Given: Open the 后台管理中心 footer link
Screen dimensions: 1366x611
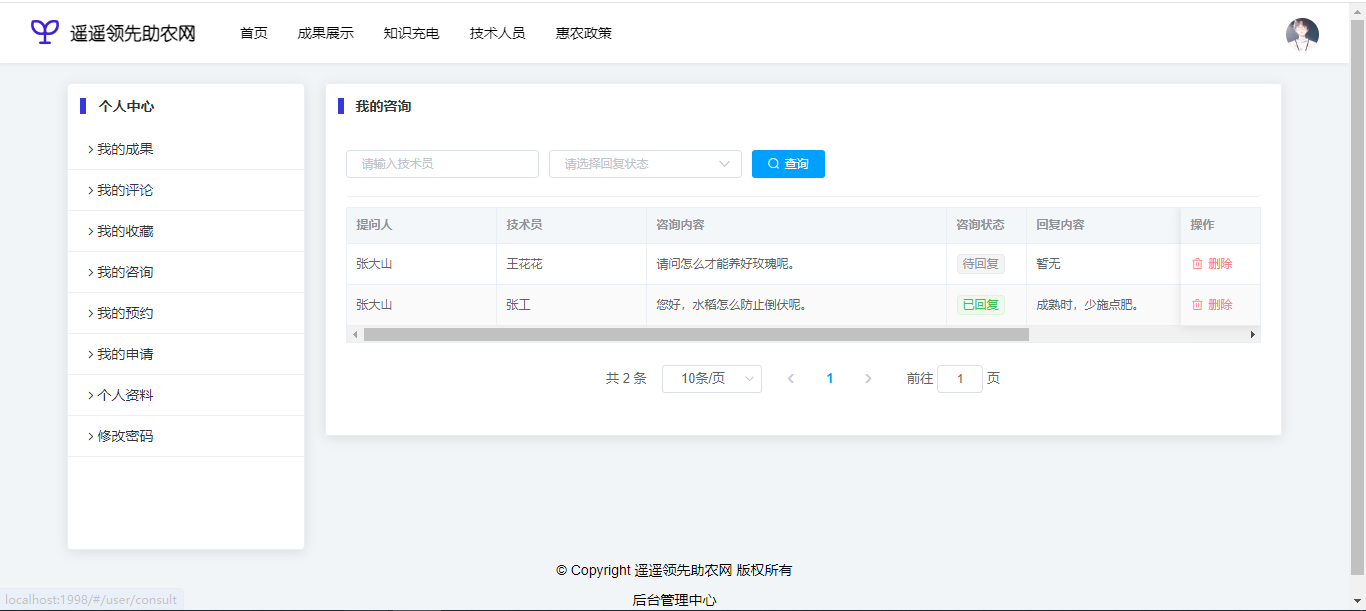Looking at the screenshot, I should [674, 600].
